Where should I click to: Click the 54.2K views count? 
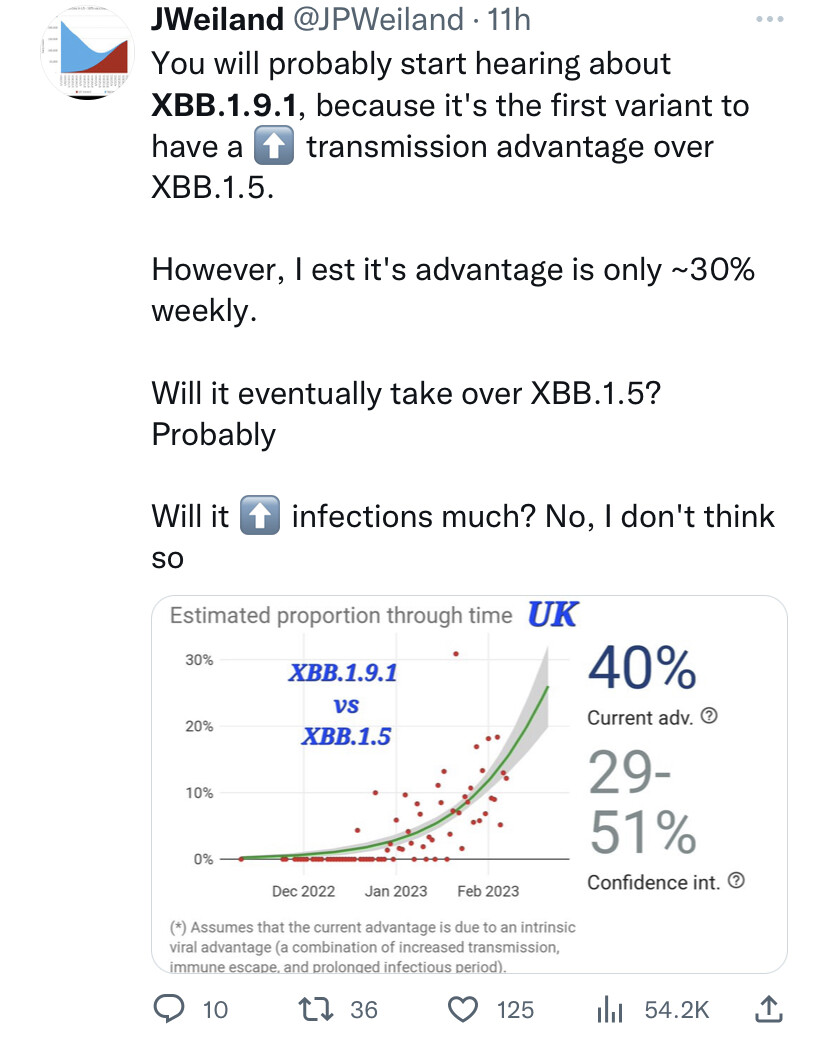(x=677, y=1010)
